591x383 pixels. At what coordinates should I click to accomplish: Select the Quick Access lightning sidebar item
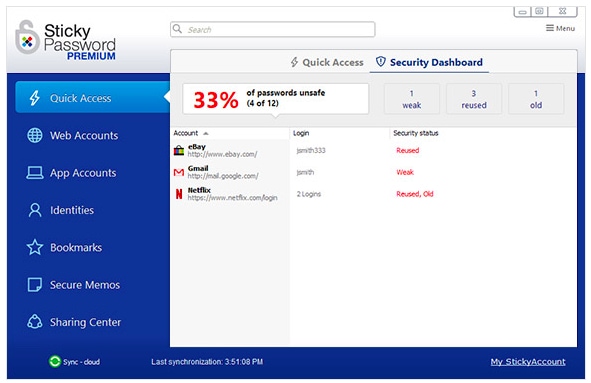pos(93,98)
